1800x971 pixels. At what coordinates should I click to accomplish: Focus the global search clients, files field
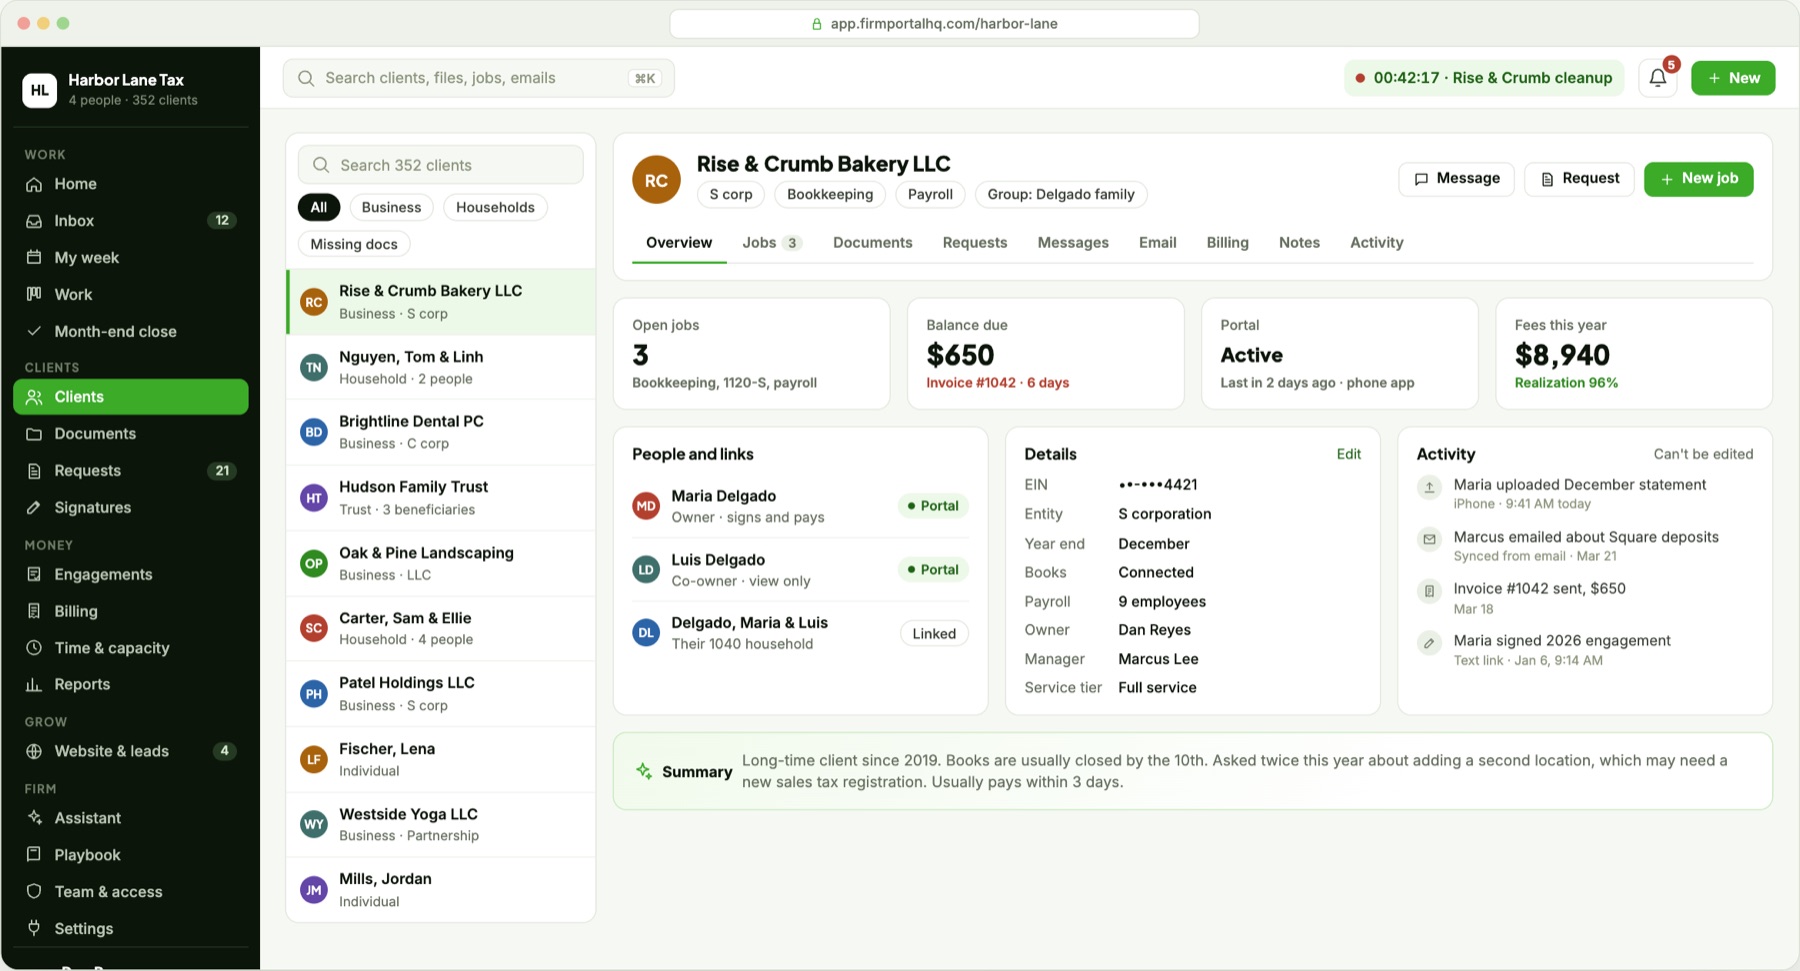click(x=479, y=78)
